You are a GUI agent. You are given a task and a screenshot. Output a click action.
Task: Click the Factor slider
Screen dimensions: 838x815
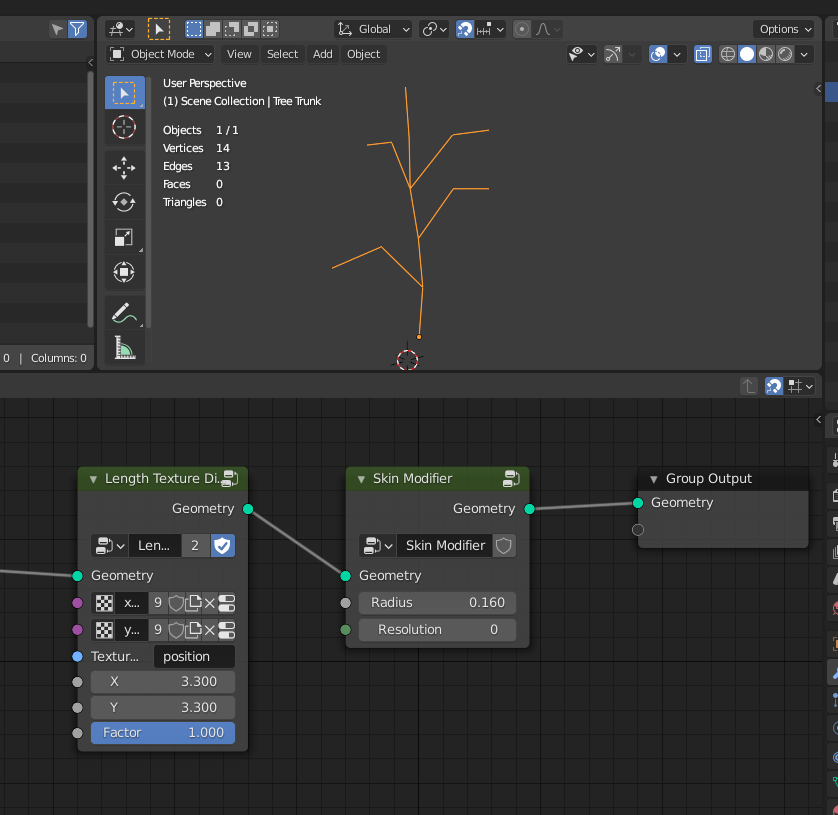point(163,733)
